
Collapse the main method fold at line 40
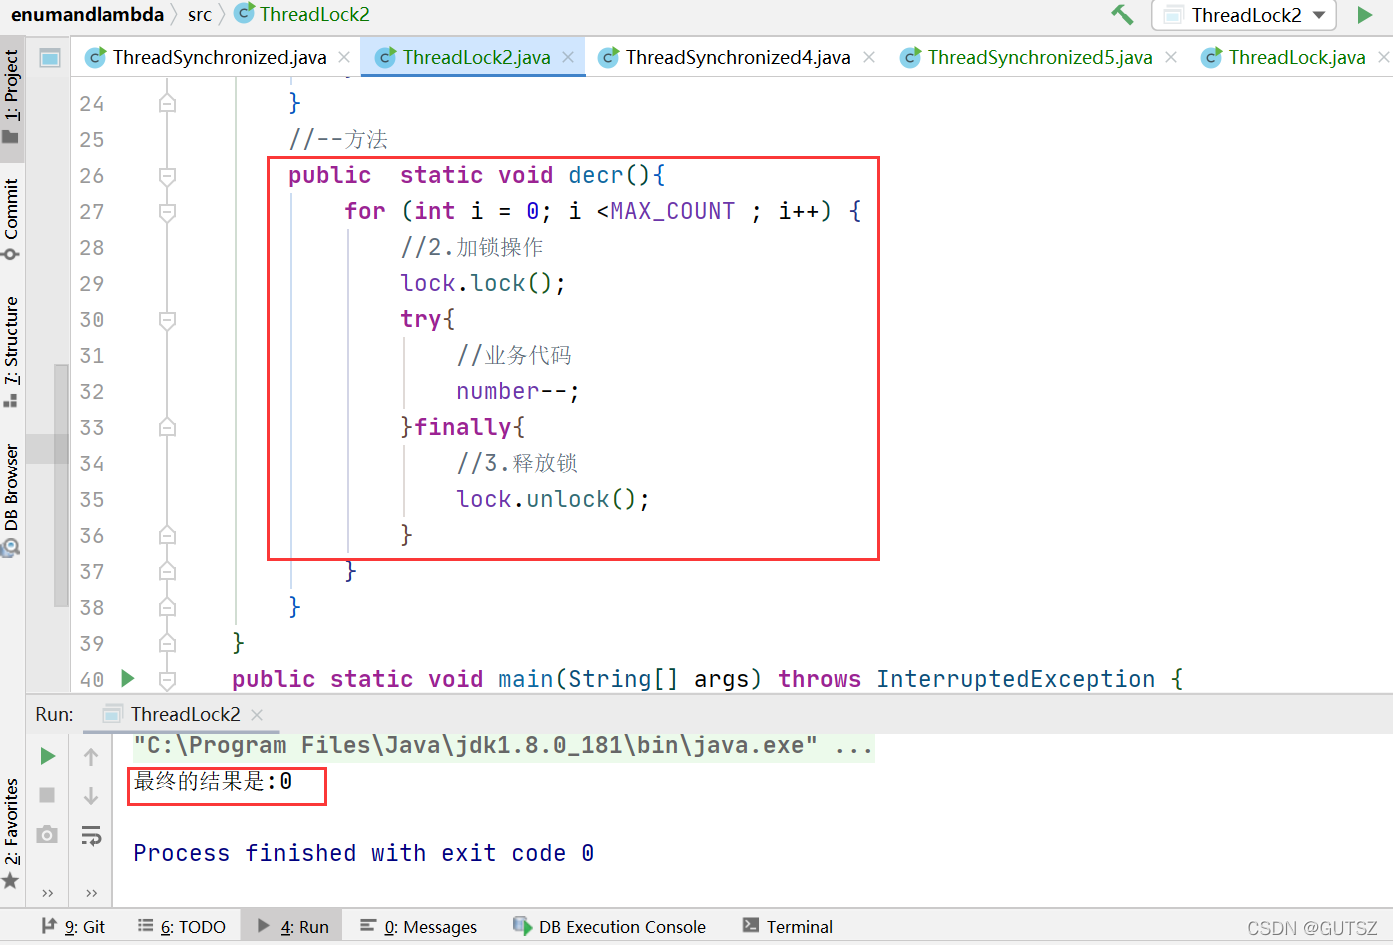tap(168, 679)
